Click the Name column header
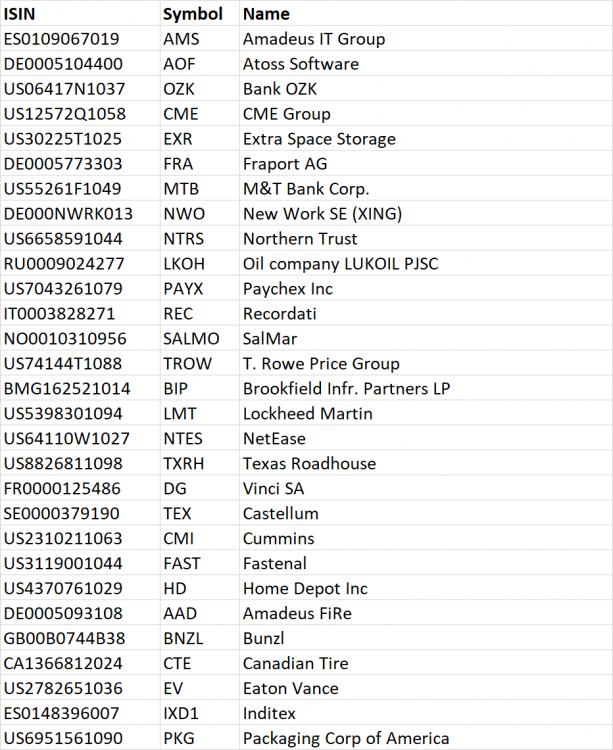 pos(266,14)
